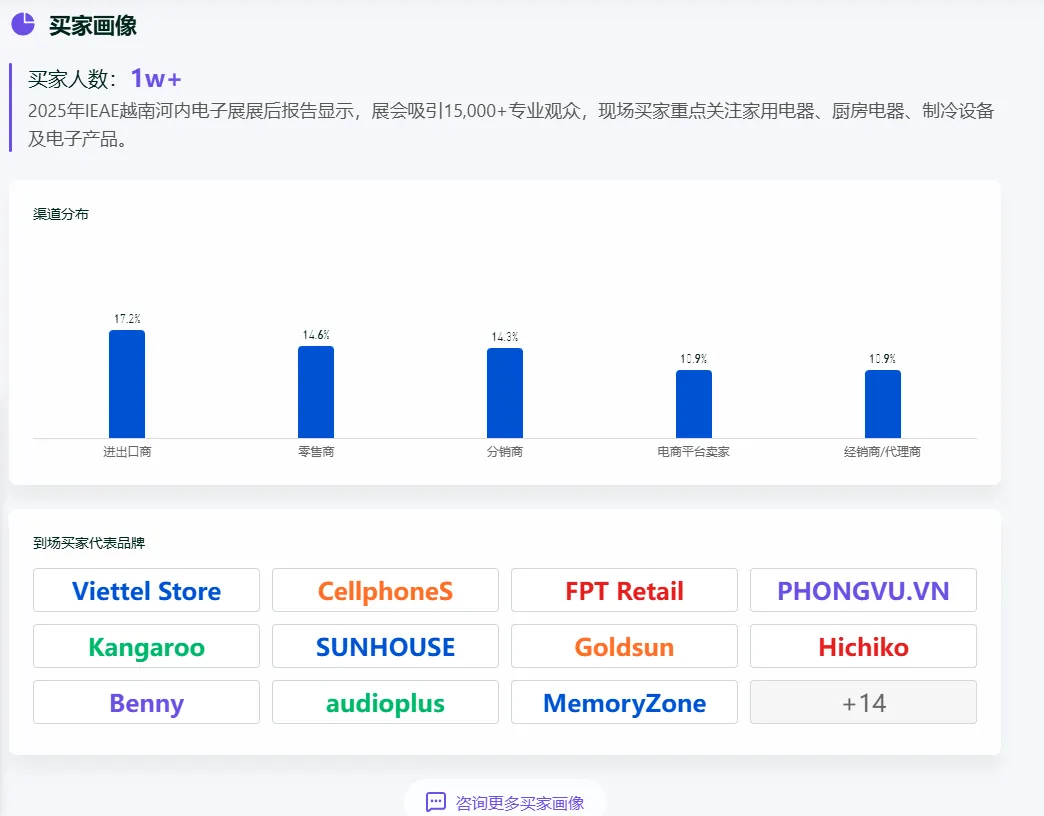Click the 经销商/代理商 bar

(x=883, y=404)
